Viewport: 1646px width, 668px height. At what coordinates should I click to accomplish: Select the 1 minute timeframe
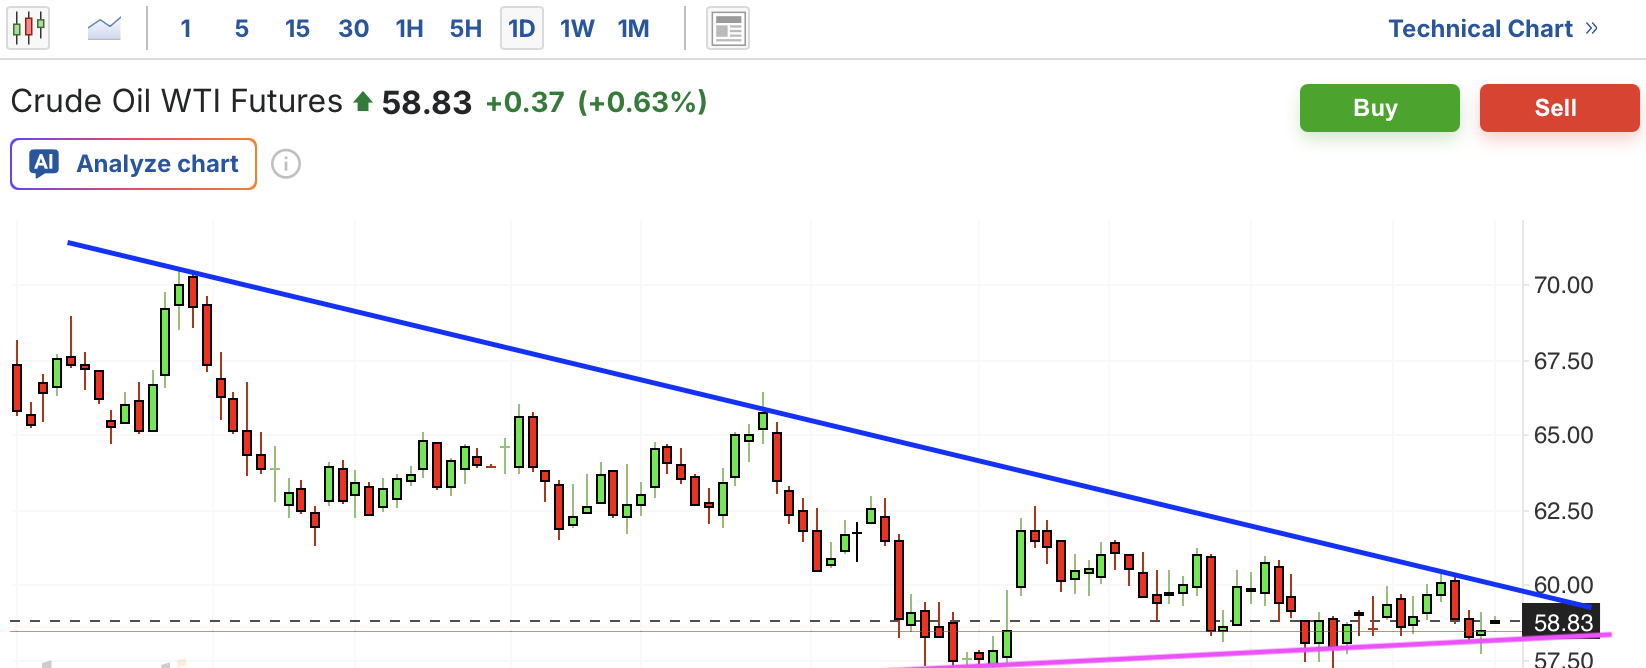[x=186, y=29]
